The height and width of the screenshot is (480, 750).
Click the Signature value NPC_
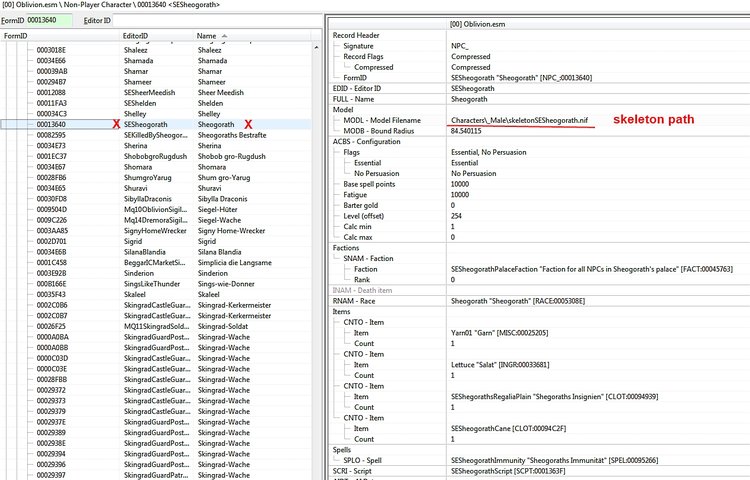[x=460, y=46]
